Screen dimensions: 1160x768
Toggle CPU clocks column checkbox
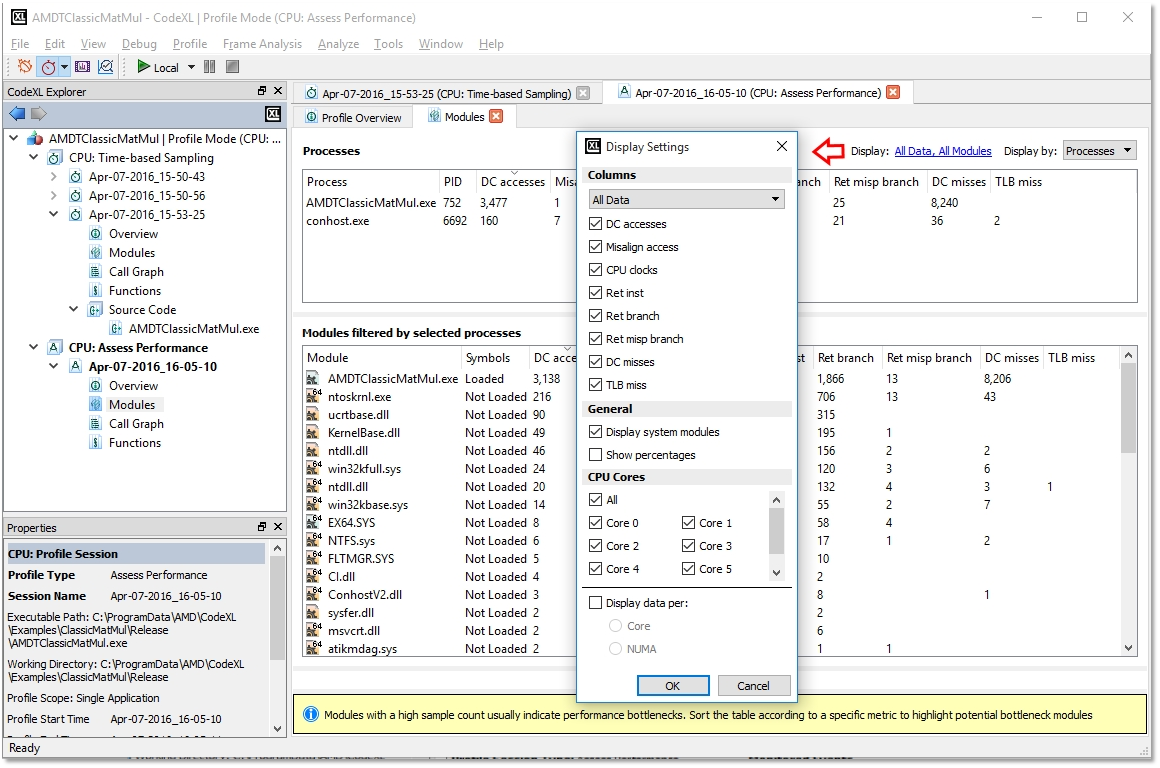point(596,269)
